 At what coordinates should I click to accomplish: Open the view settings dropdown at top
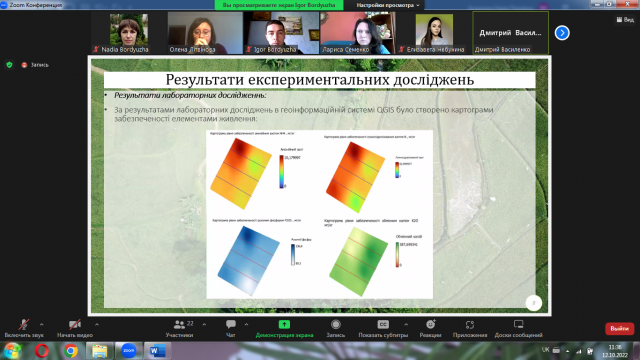click(x=387, y=5)
